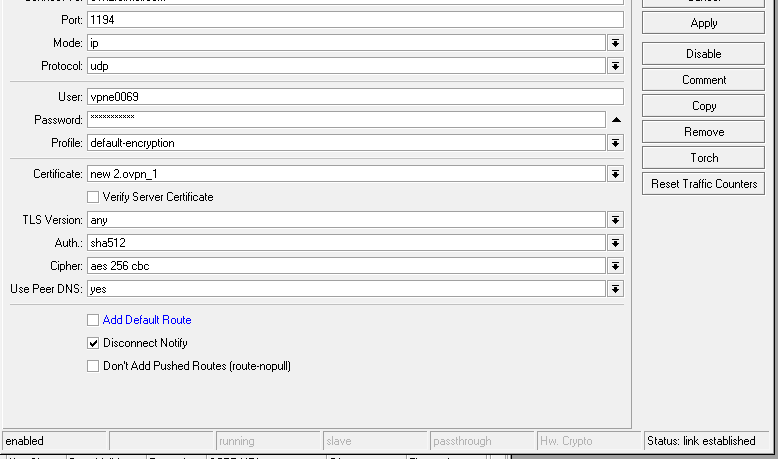Viewport: 778px width, 459px height.
Task: Click the Certificate field new 2.ovpn_1
Action: [x=346, y=174]
